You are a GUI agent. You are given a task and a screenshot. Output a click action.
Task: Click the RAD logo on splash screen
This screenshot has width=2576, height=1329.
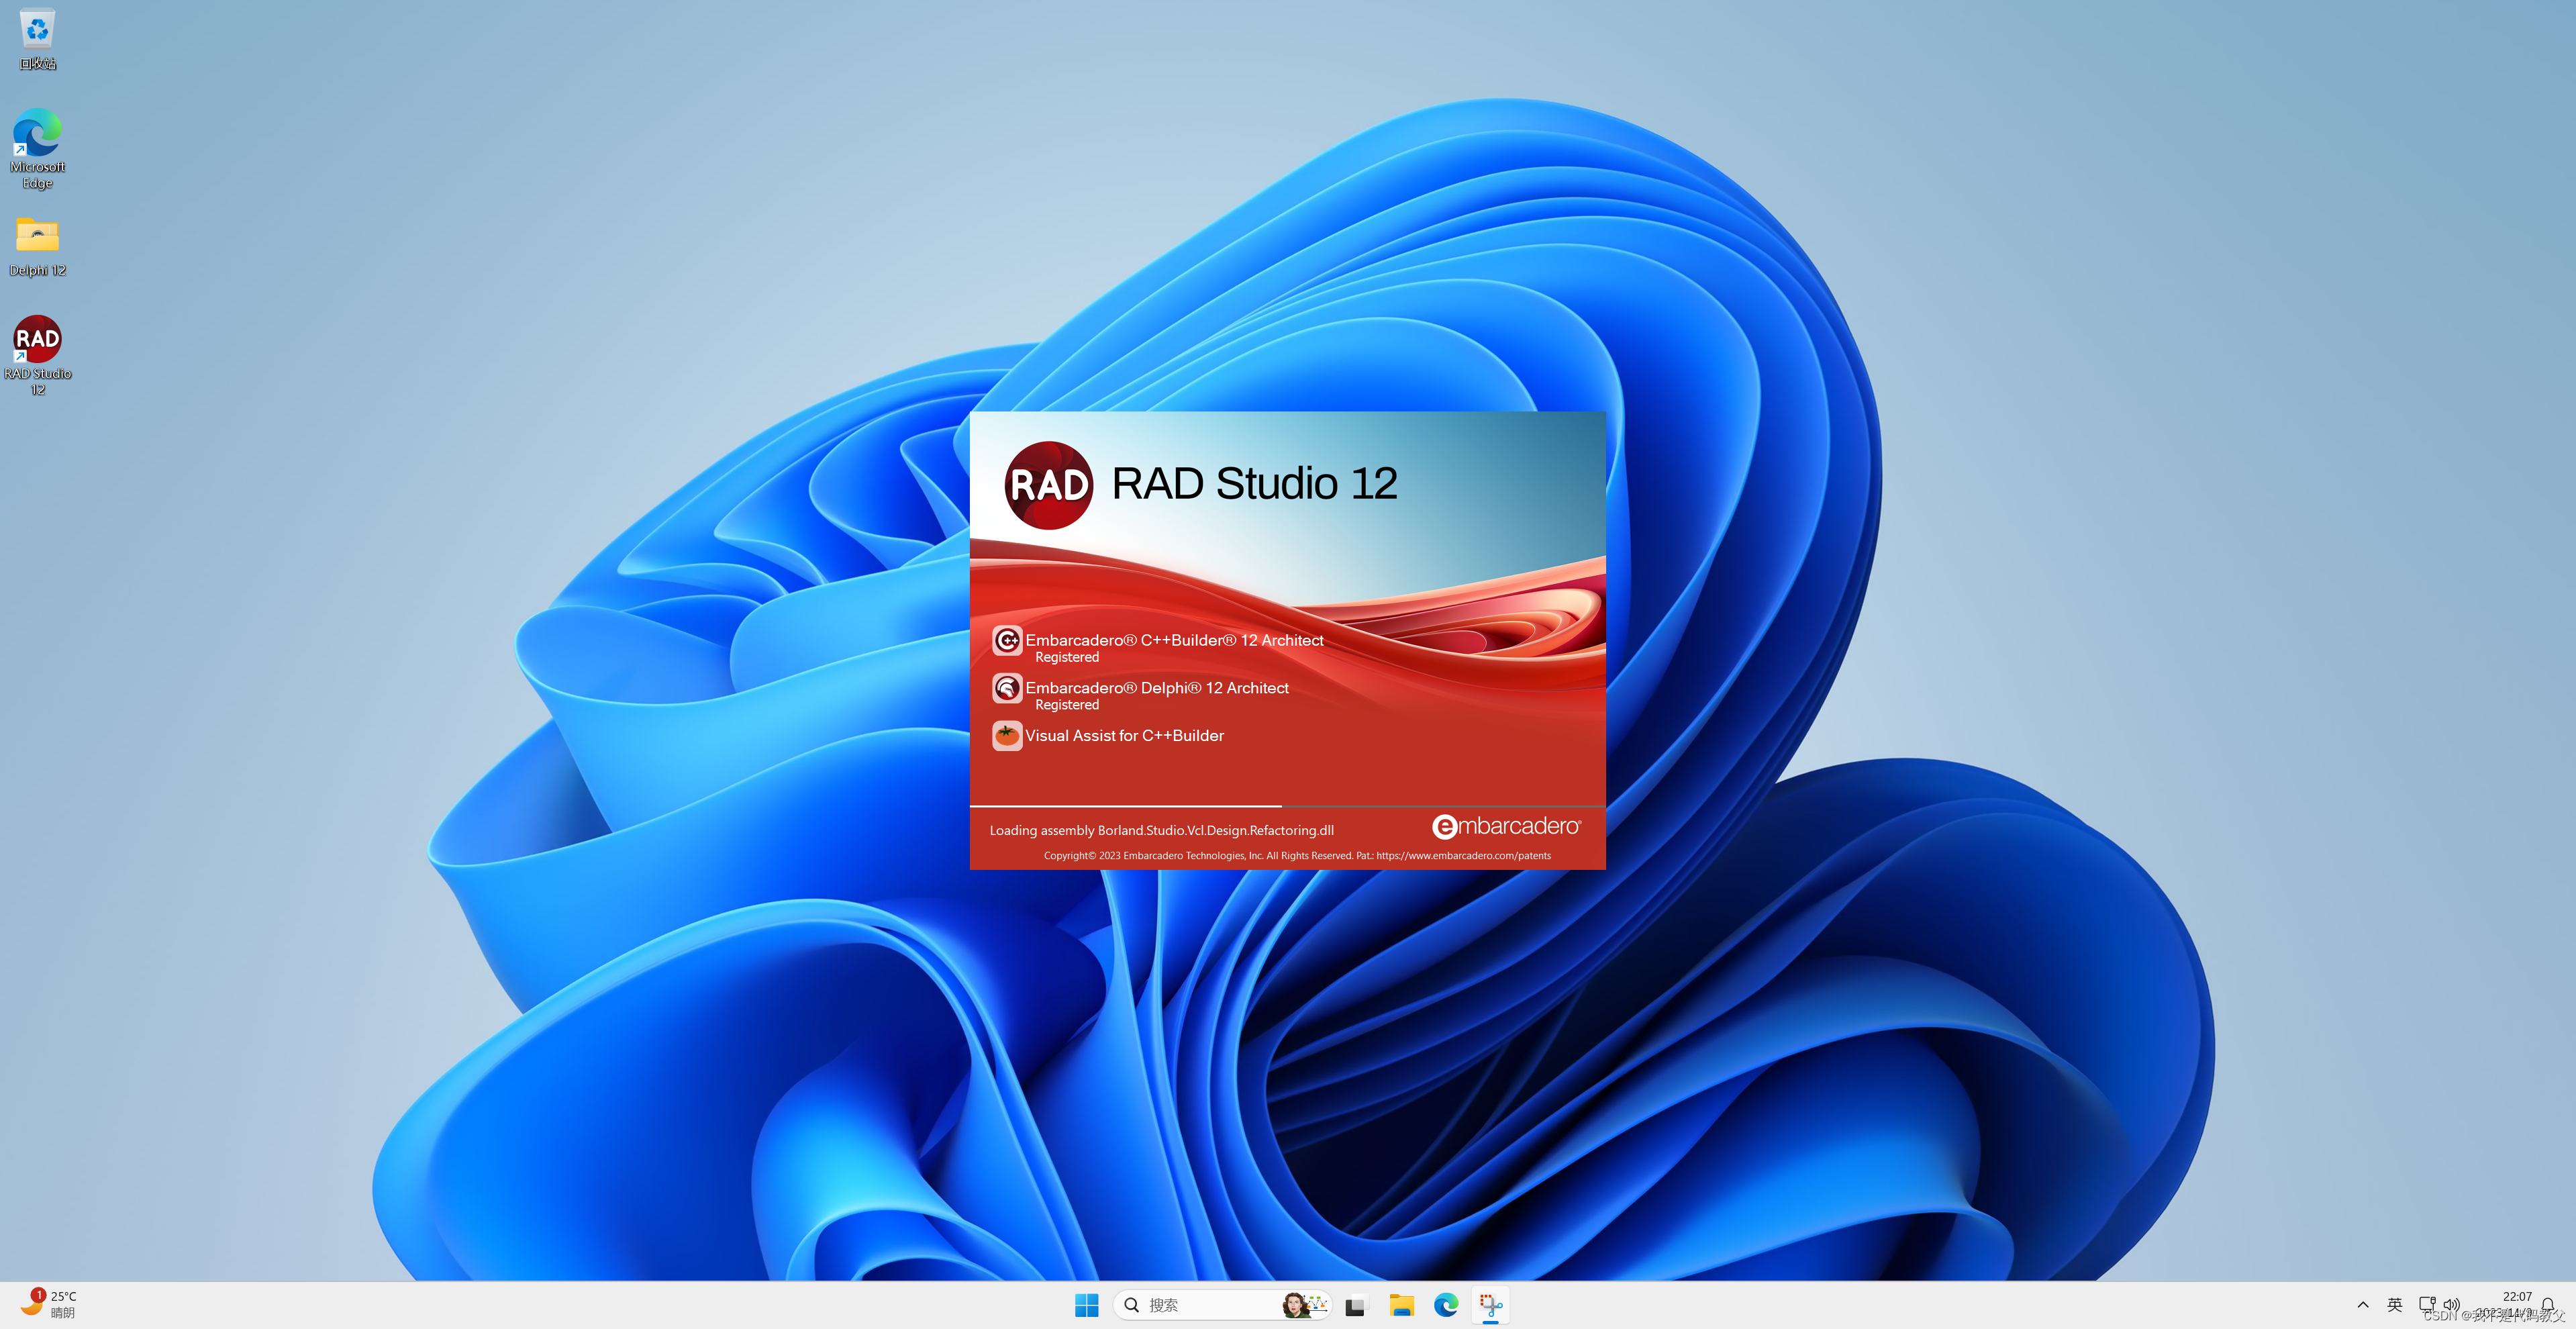point(1048,485)
